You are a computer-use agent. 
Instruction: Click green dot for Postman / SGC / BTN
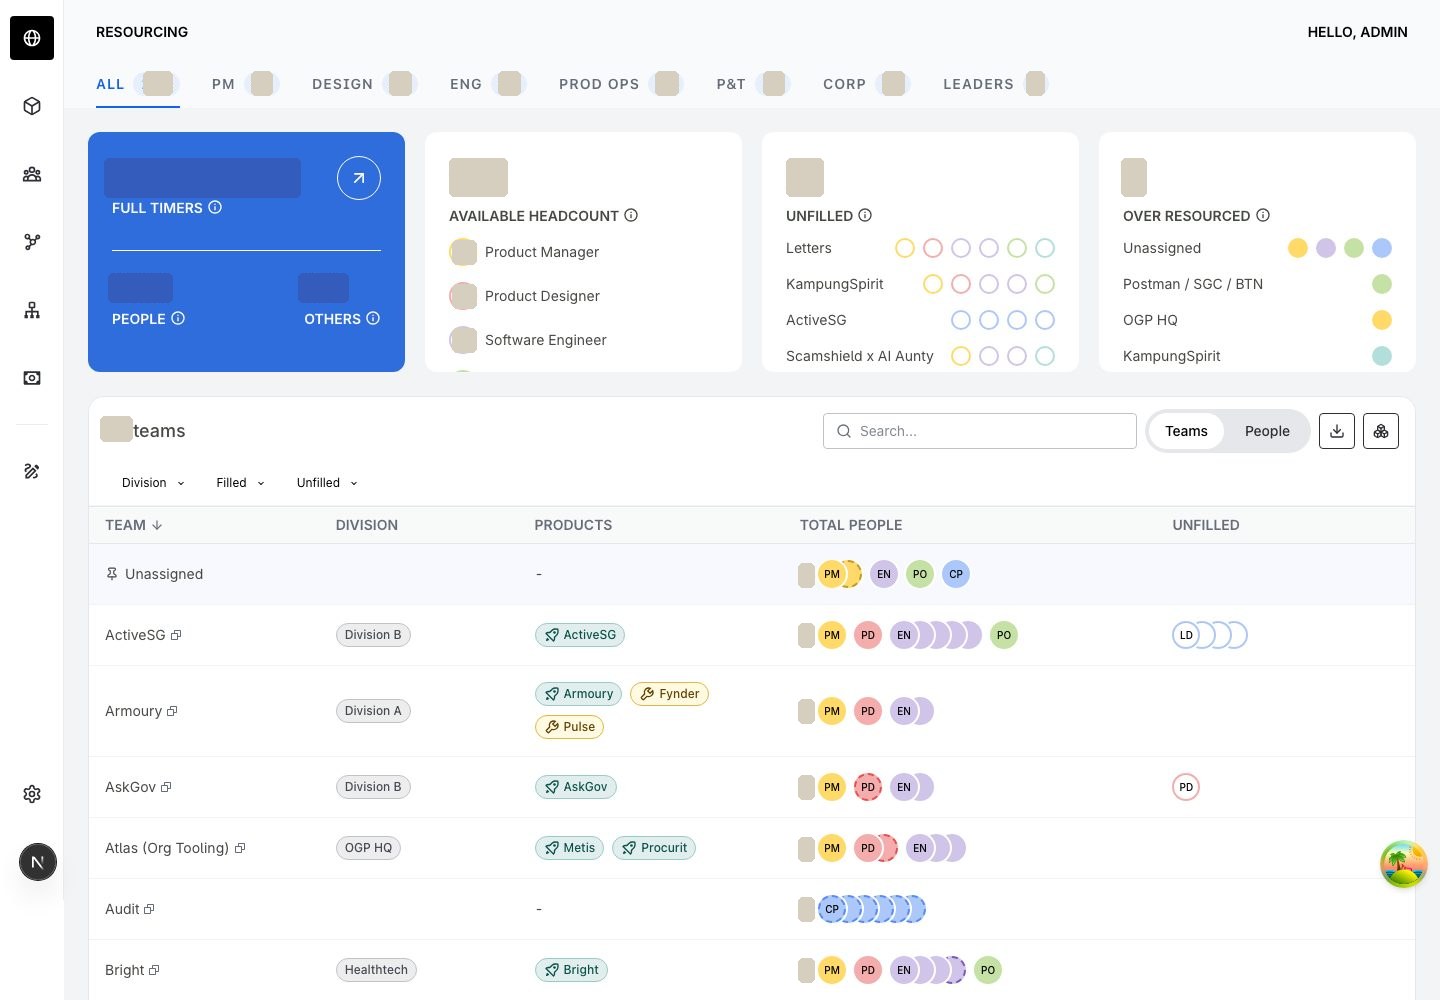click(x=1382, y=284)
